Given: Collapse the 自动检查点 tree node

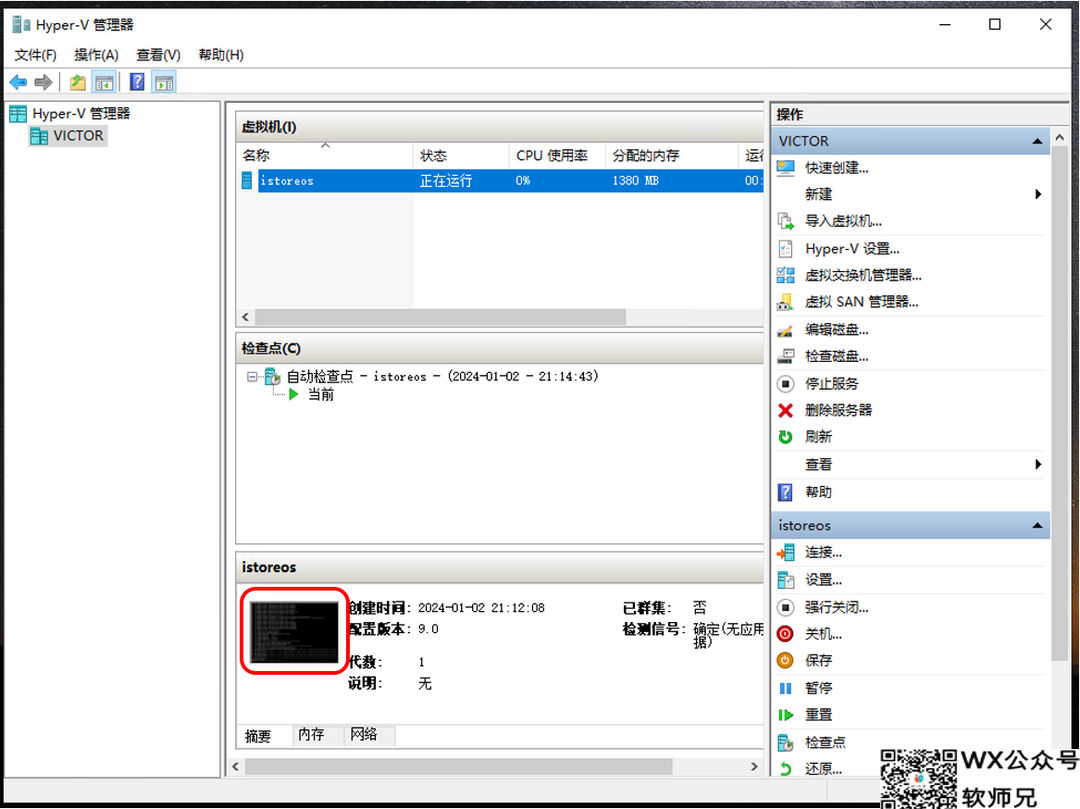Looking at the screenshot, I should 252,377.
